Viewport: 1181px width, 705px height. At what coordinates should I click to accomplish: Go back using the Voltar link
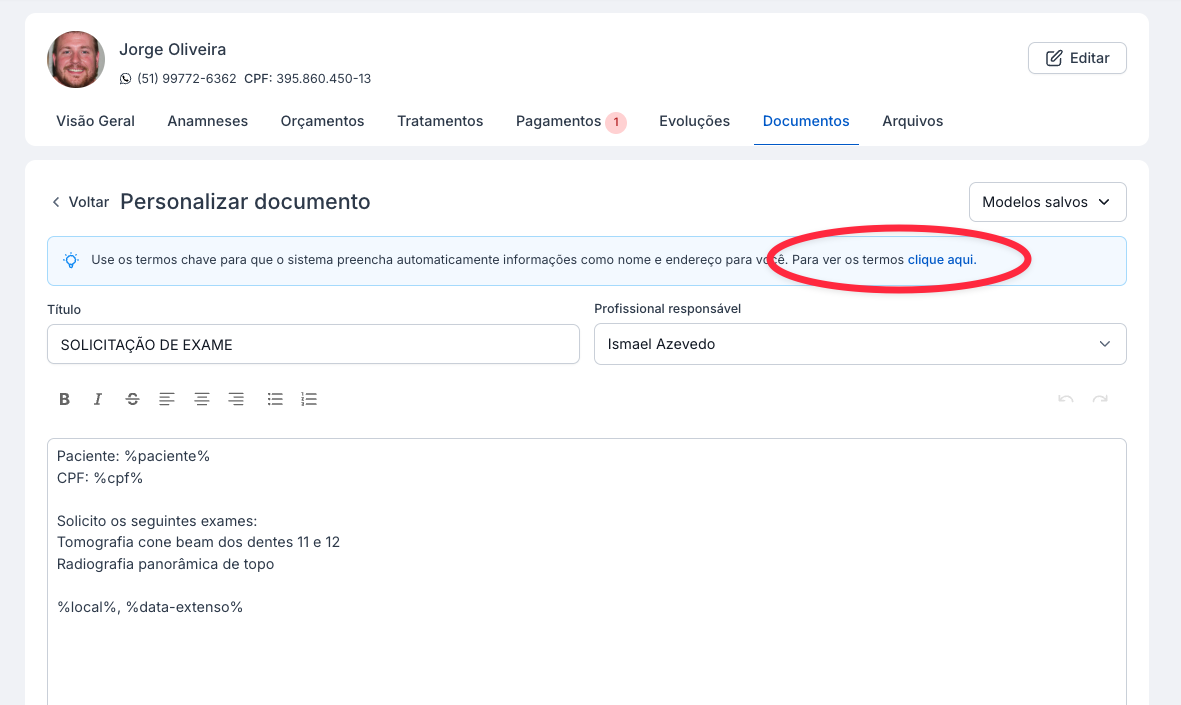(x=80, y=202)
